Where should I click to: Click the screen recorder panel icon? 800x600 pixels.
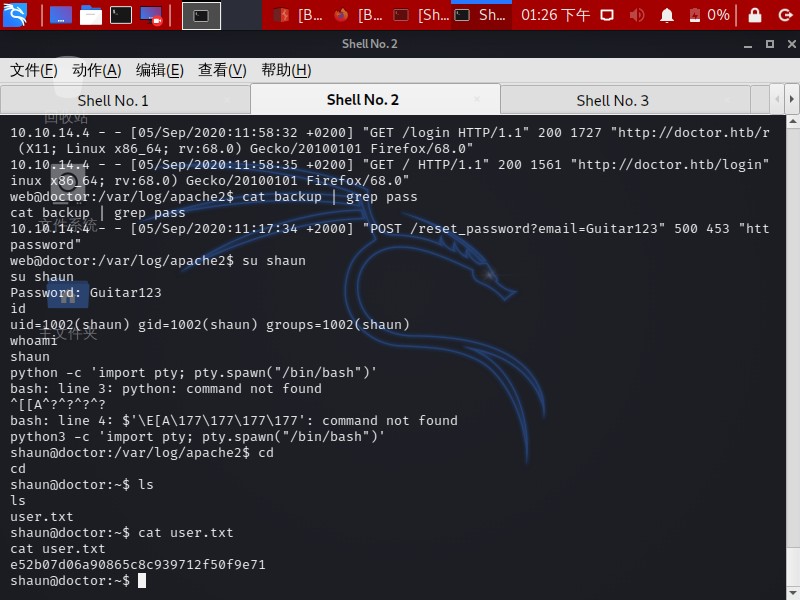(x=151, y=15)
